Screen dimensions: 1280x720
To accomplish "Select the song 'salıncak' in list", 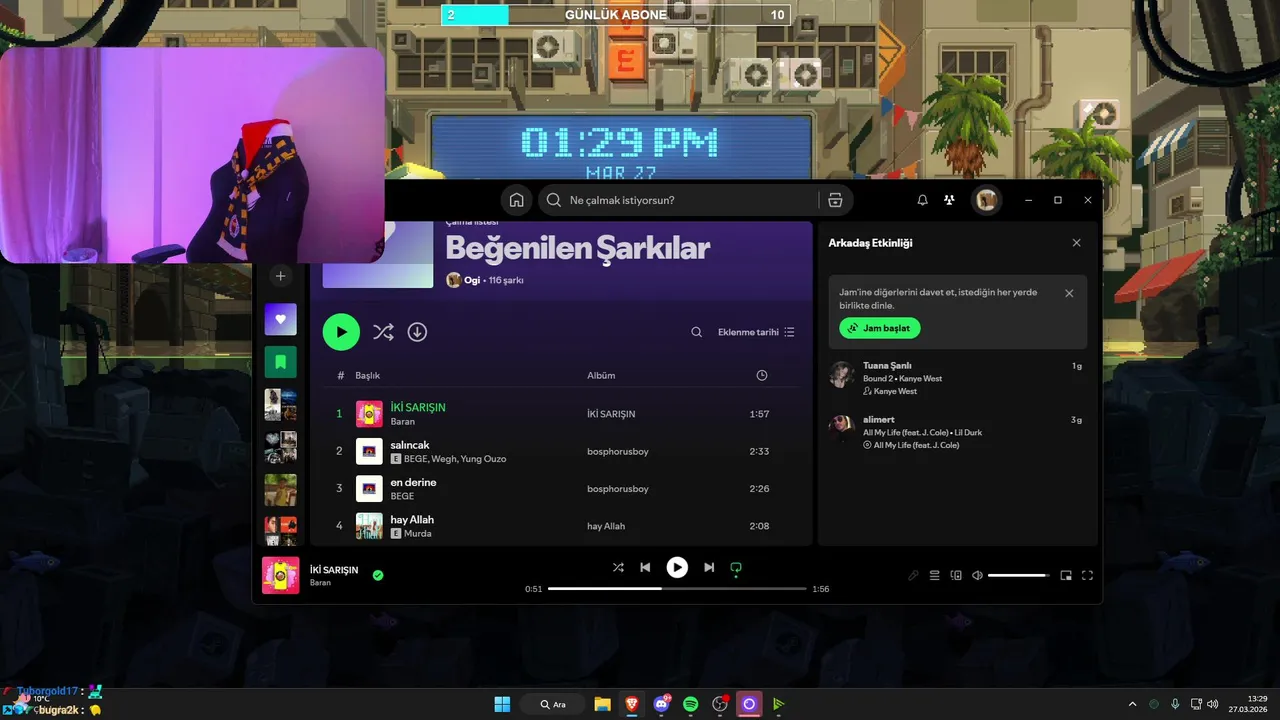I will 410,445.
